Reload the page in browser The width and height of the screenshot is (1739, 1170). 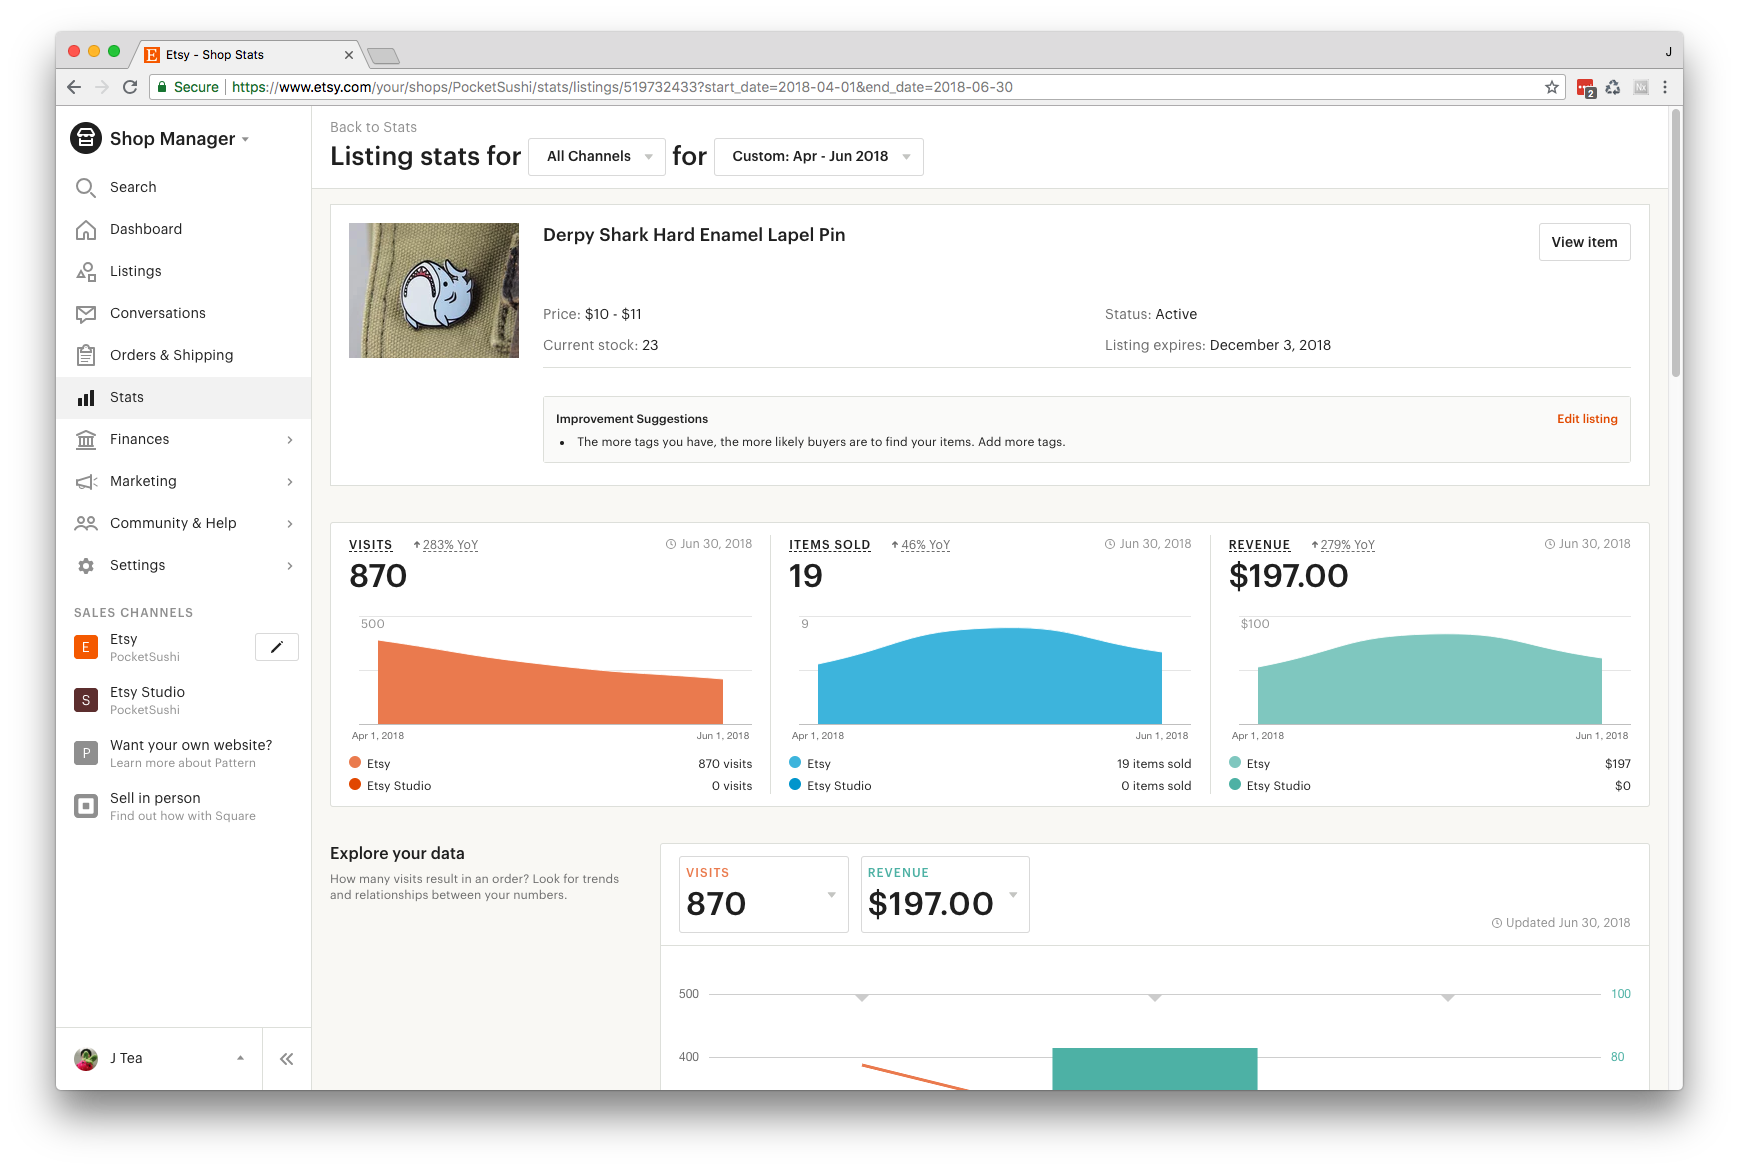point(130,87)
